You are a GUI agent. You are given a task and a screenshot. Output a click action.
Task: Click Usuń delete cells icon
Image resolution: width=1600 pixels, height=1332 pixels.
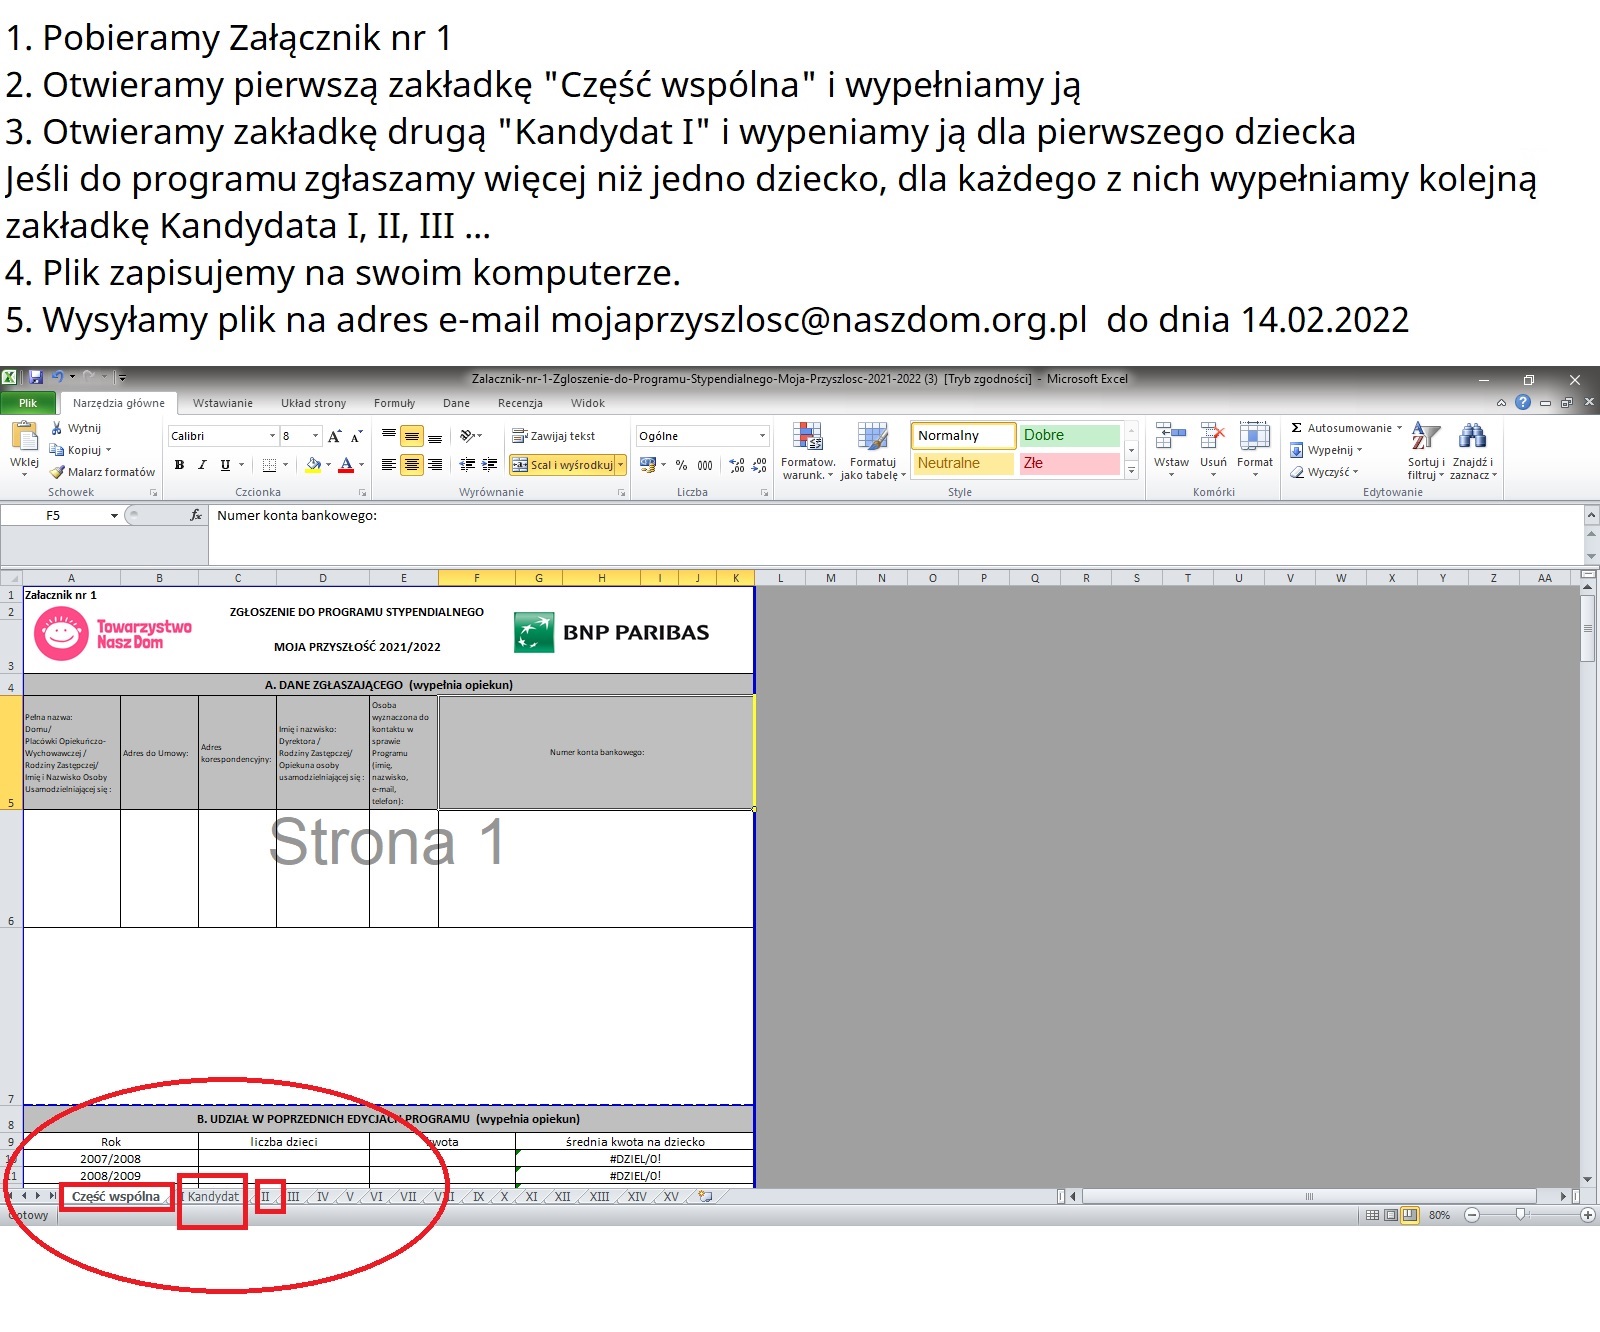click(x=1213, y=436)
